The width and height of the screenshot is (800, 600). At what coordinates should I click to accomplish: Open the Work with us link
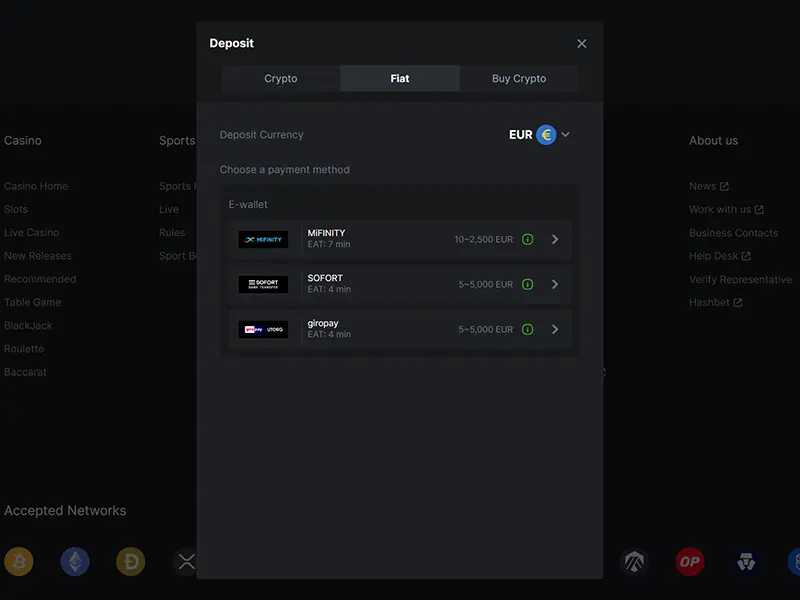click(726, 209)
